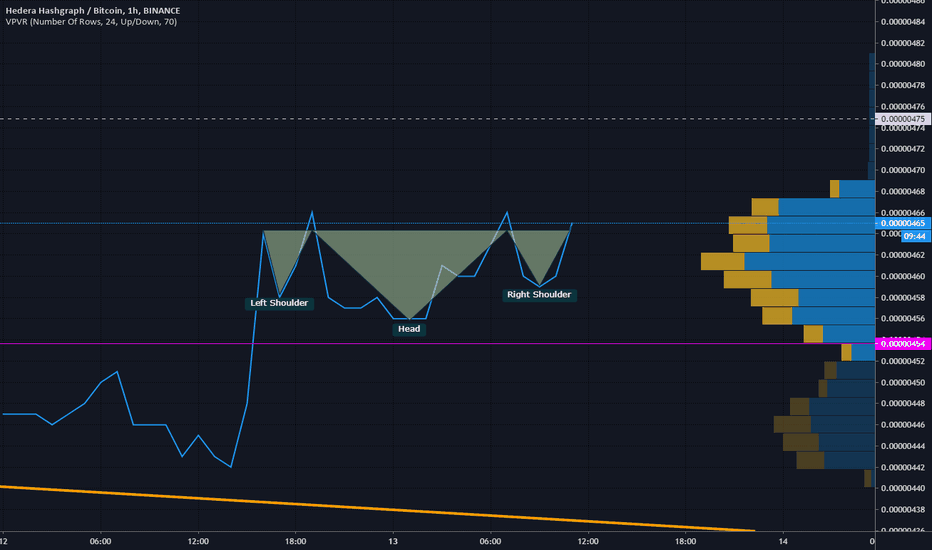Select the VPVR indicator legend text
This screenshot has width=932, height=550.
click(92, 22)
